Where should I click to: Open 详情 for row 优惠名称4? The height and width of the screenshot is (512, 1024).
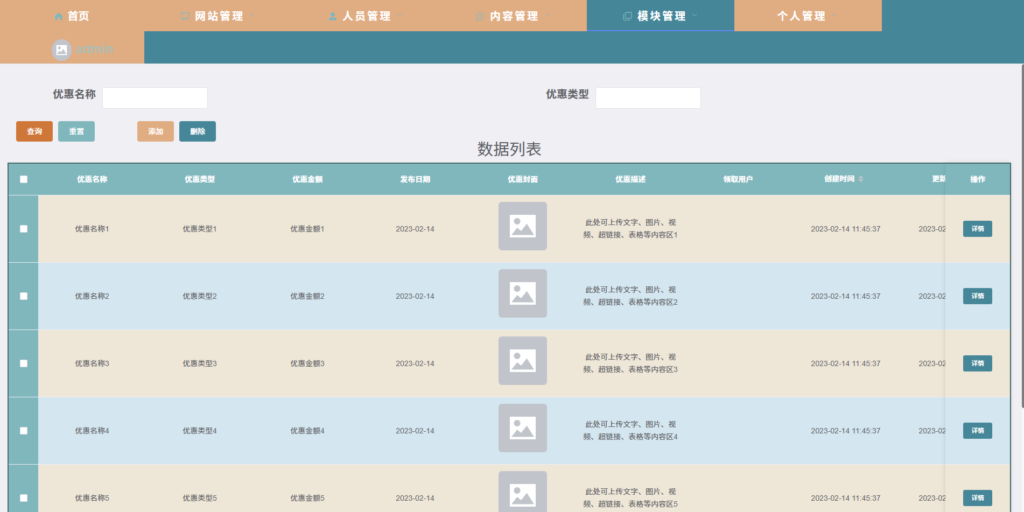pyautogui.click(x=977, y=430)
